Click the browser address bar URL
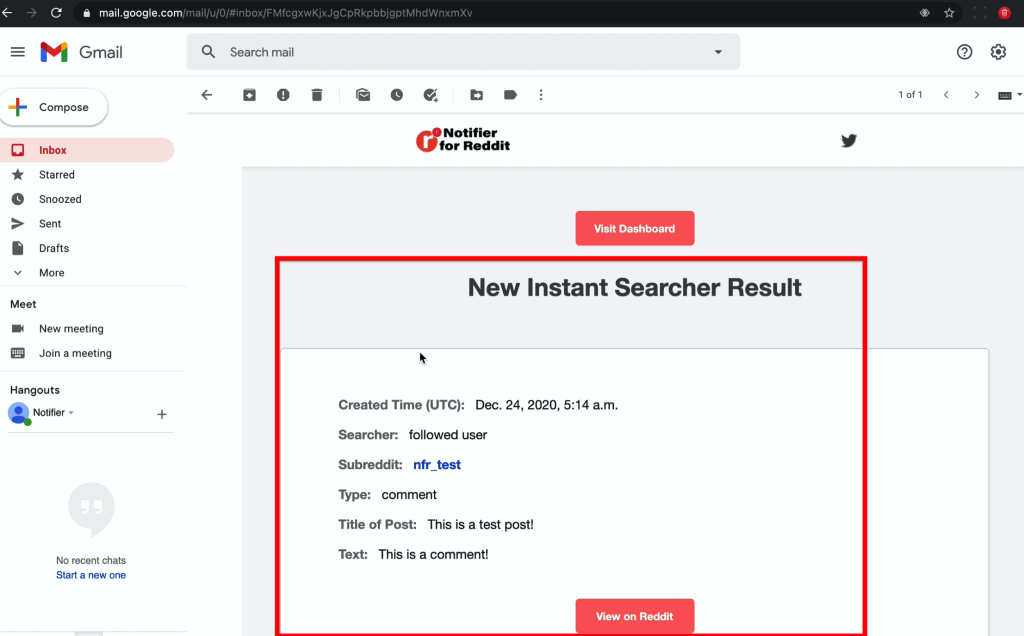The width and height of the screenshot is (1024, 636). (x=285, y=12)
